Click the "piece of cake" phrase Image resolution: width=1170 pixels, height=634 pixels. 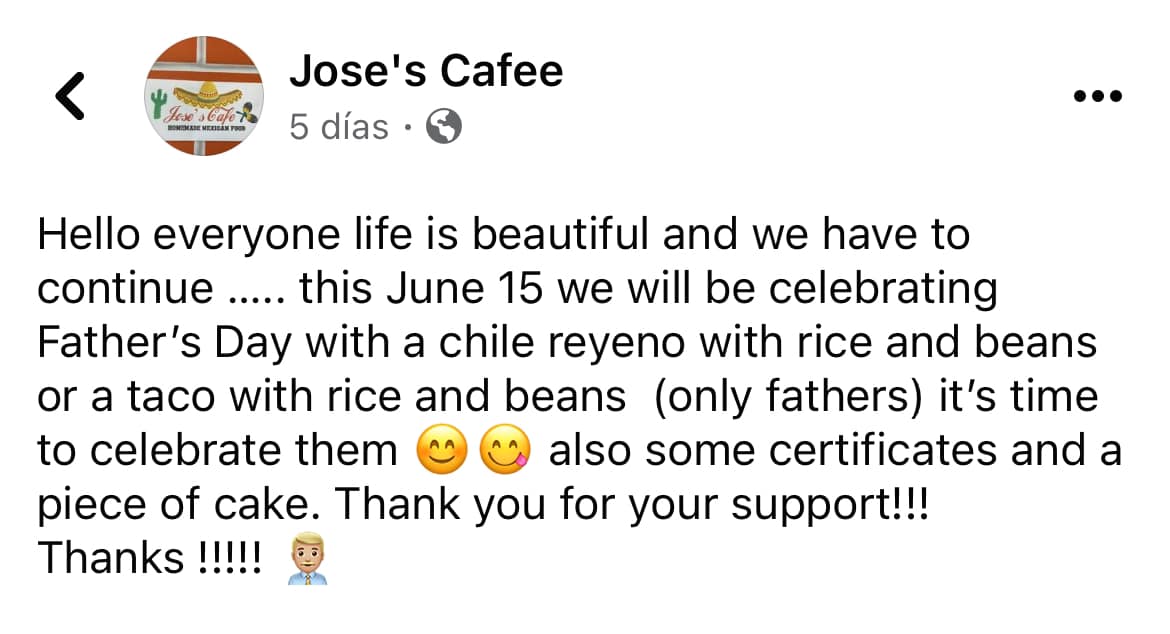pyautogui.click(x=172, y=505)
